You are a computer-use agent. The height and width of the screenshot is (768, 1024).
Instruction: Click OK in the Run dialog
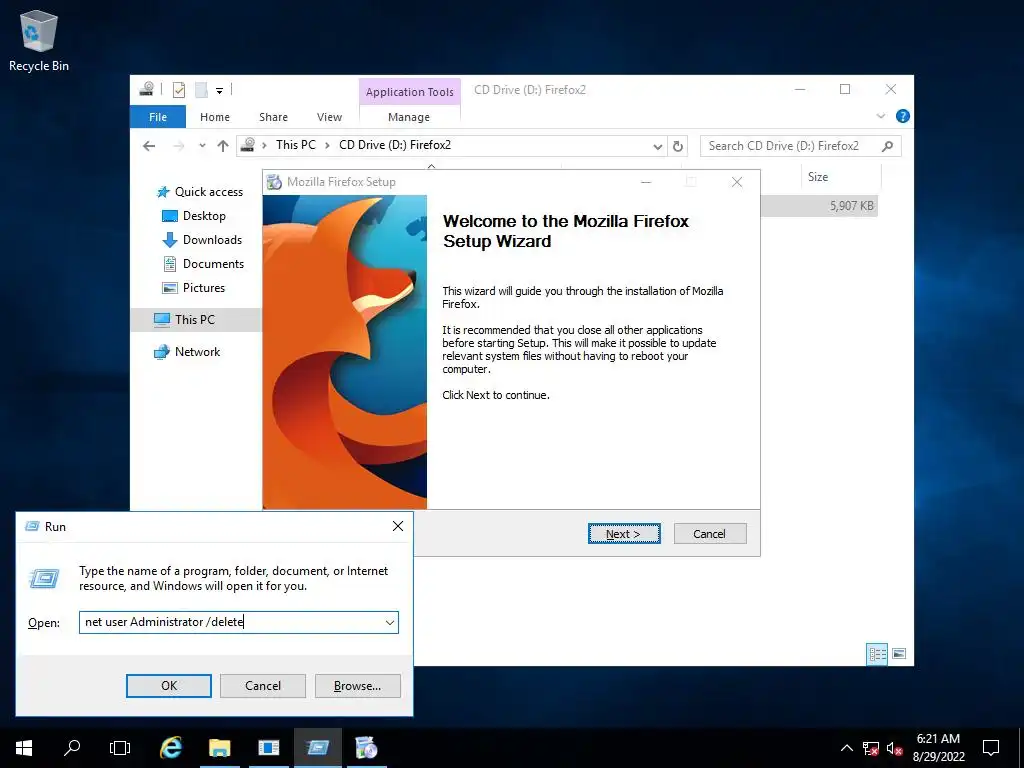(168, 686)
